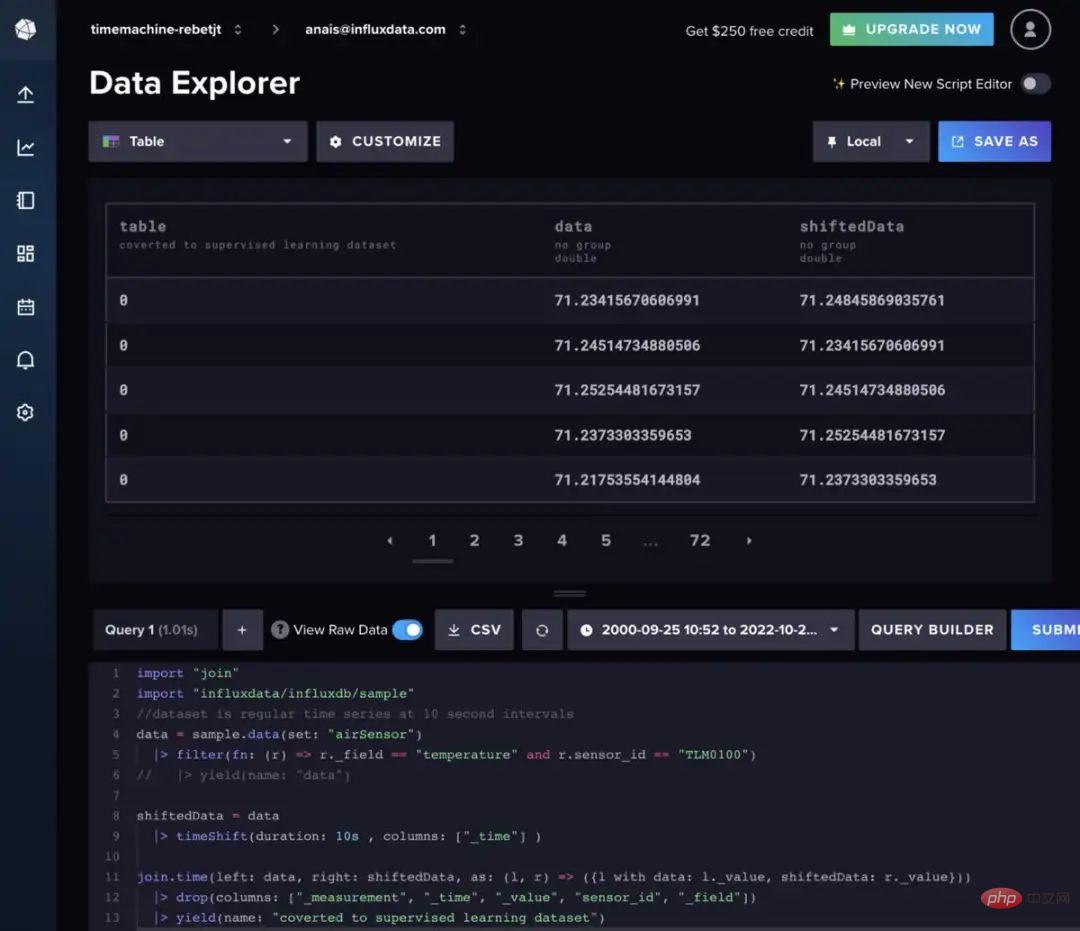Go to results page 1
This screenshot has height=931, width=1080.
433,541
